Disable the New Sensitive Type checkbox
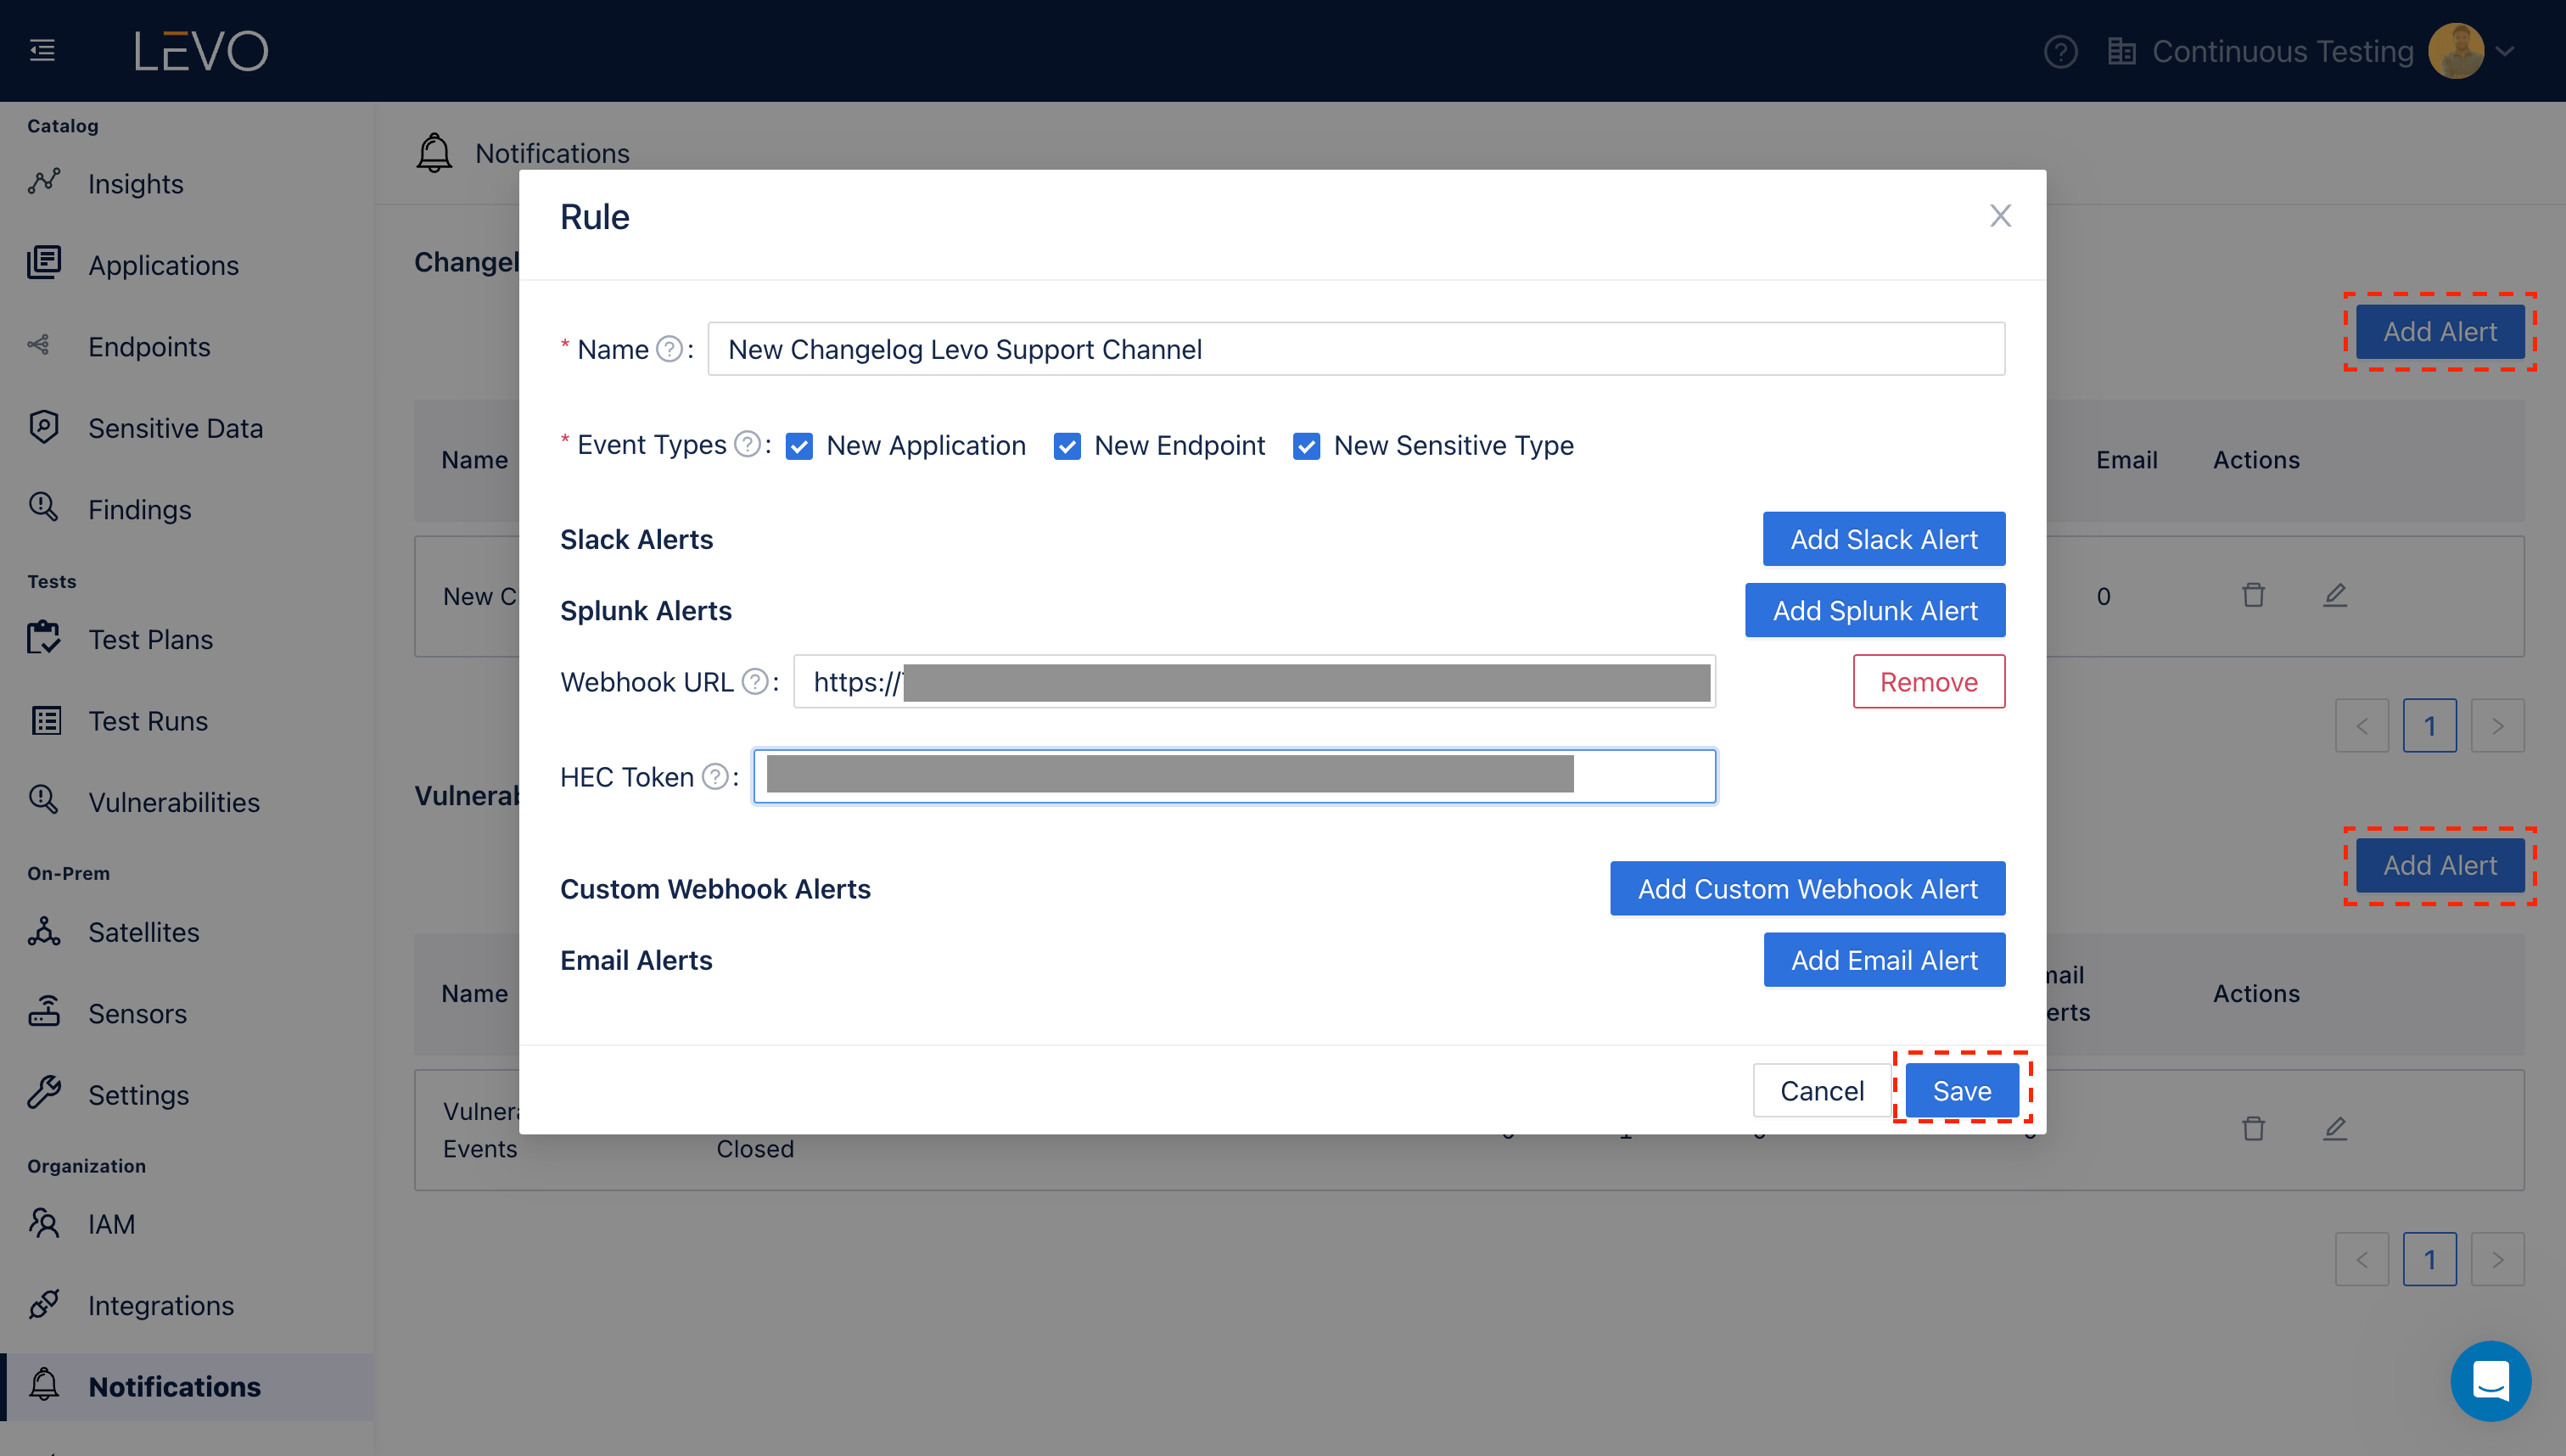 (x=1306, y=446)
